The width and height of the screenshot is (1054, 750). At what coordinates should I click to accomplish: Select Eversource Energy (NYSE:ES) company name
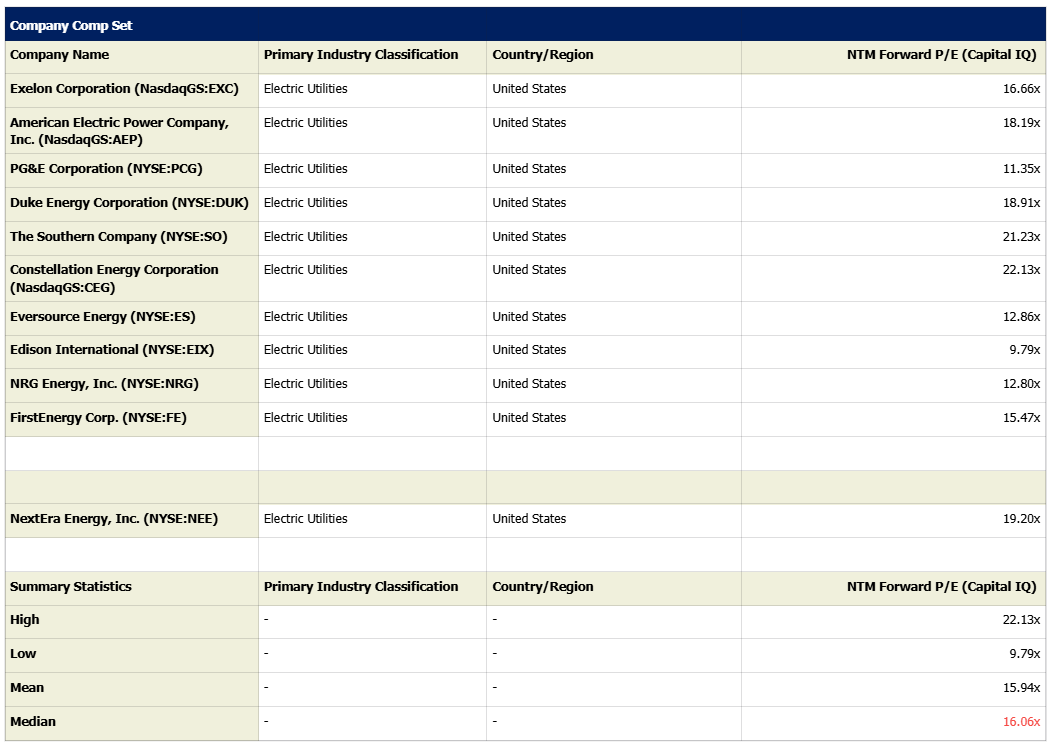pos(102,317)
